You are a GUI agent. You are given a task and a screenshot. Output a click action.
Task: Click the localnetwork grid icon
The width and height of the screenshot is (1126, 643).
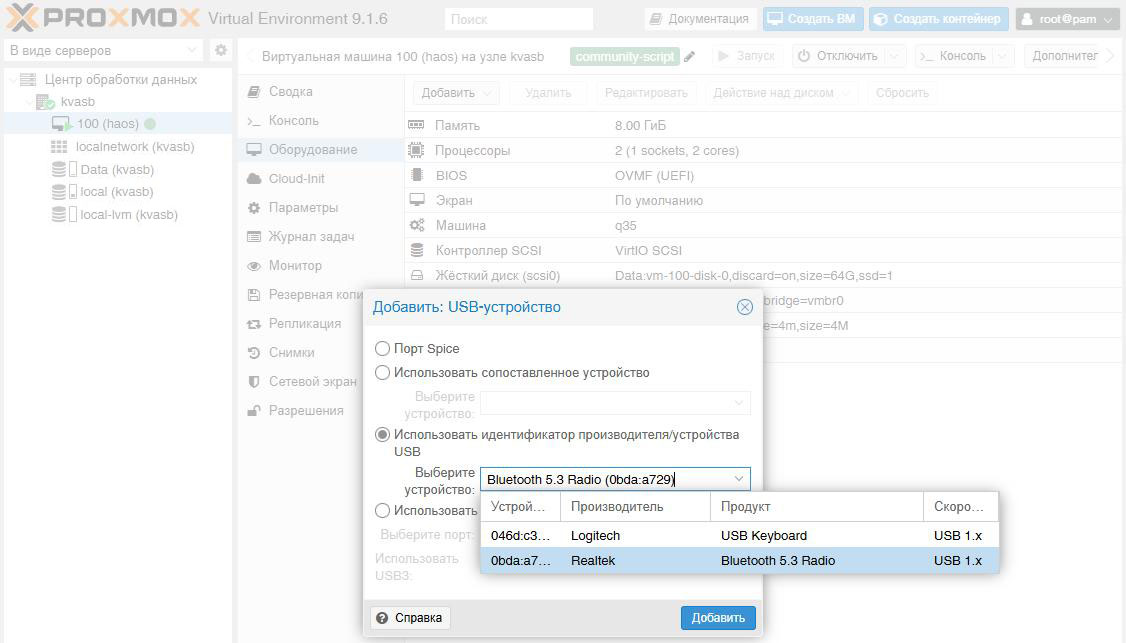(x=59, y=147)
